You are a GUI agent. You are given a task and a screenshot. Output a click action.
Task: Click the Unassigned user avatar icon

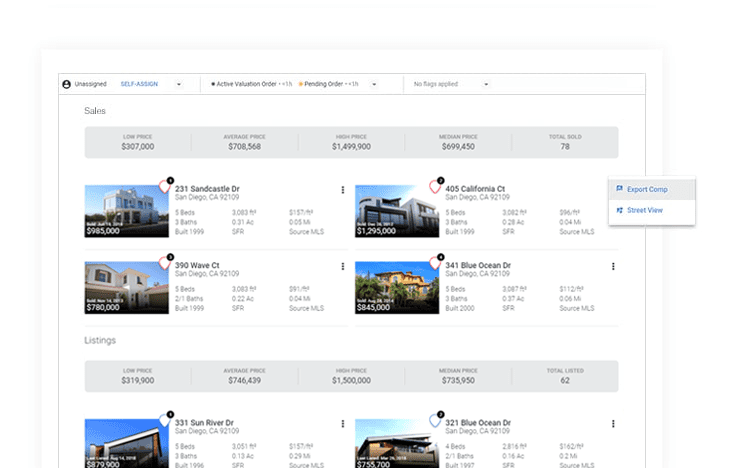pyautogui.click(x=66, y=84)
